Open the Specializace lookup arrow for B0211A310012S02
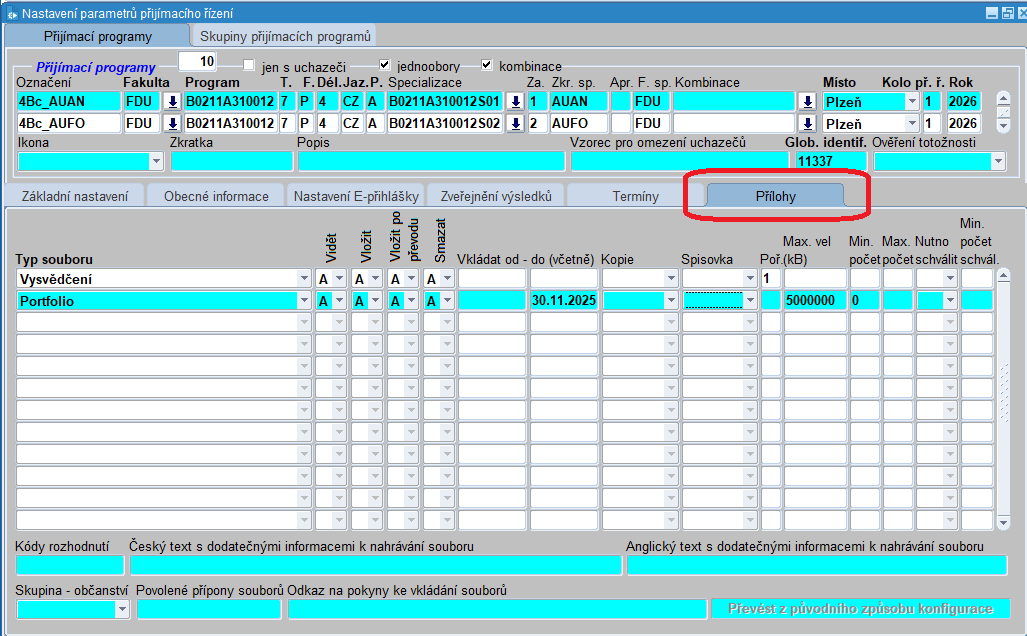The width and height of the screenshot is (1027, 636). [515, 123]
